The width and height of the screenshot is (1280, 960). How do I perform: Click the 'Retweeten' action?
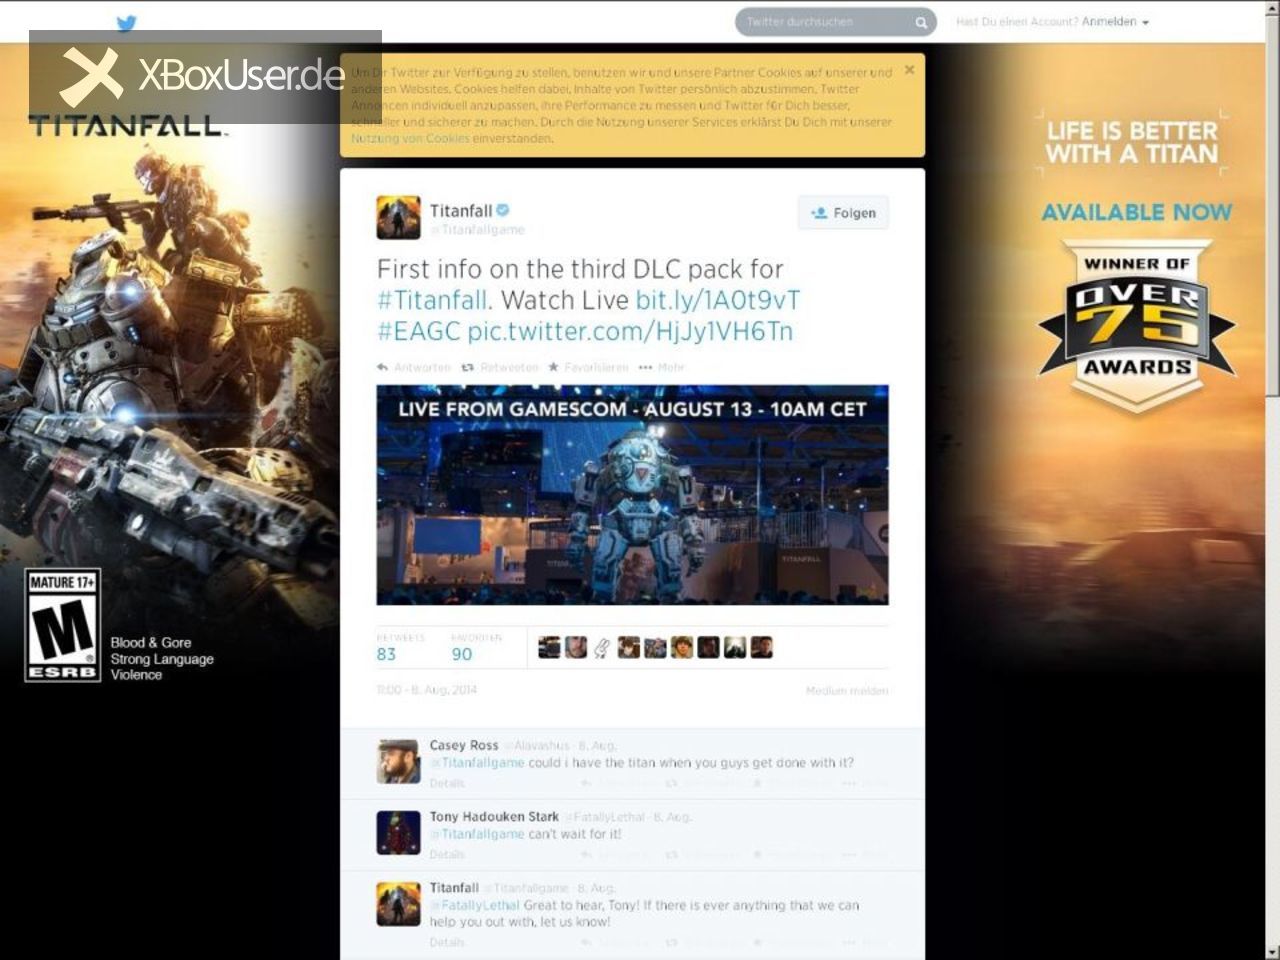coord(500,368)
